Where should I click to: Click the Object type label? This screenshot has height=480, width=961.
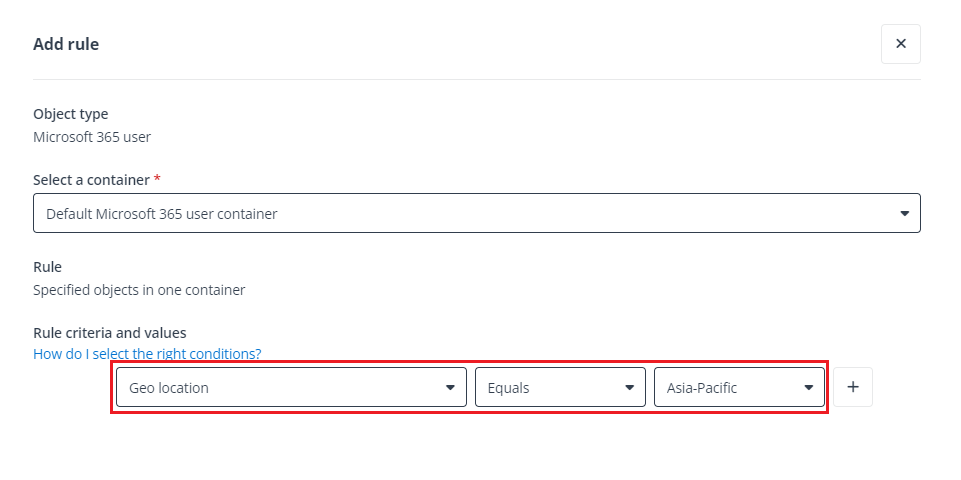(x=70, y=114)
